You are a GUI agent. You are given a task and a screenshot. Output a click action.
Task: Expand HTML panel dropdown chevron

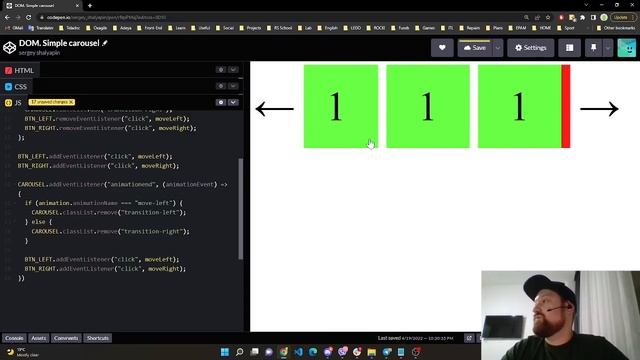(233, 70)
